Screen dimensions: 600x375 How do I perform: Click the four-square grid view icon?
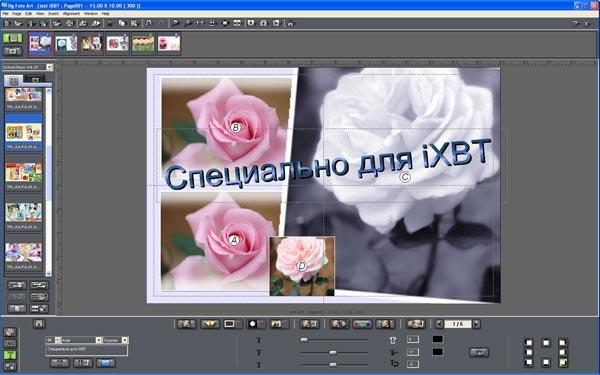(237, 23)
